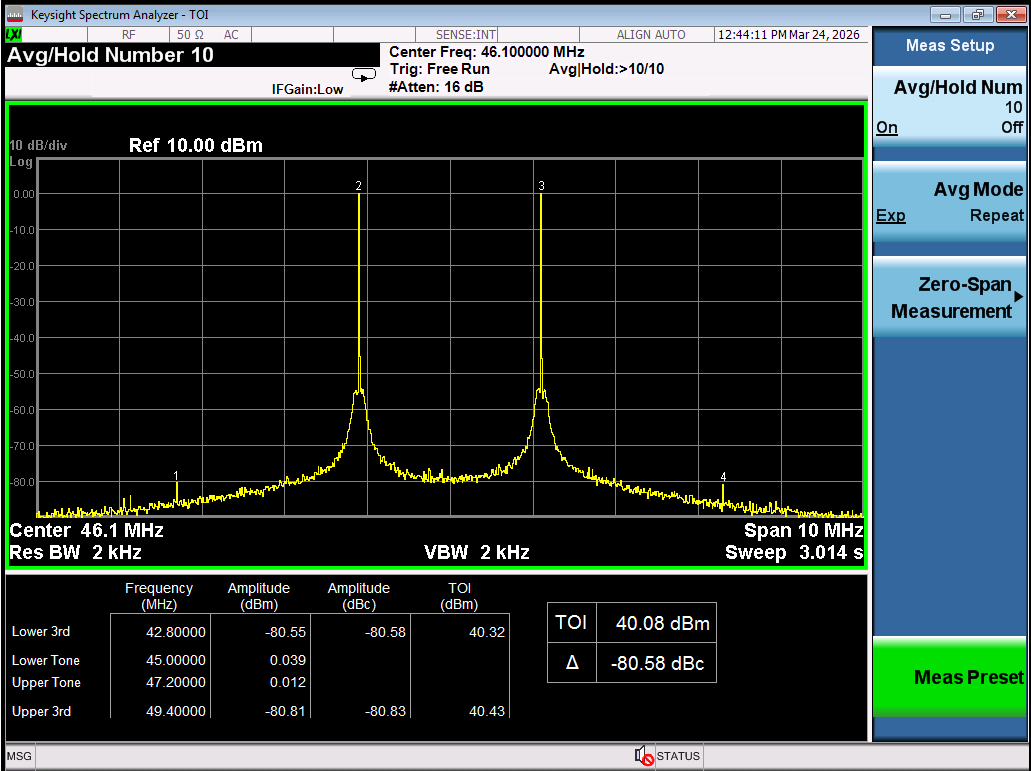Select marker 1 on the lower third-order product
Viewport: 1031px width, 771px height.
(176, 475)
